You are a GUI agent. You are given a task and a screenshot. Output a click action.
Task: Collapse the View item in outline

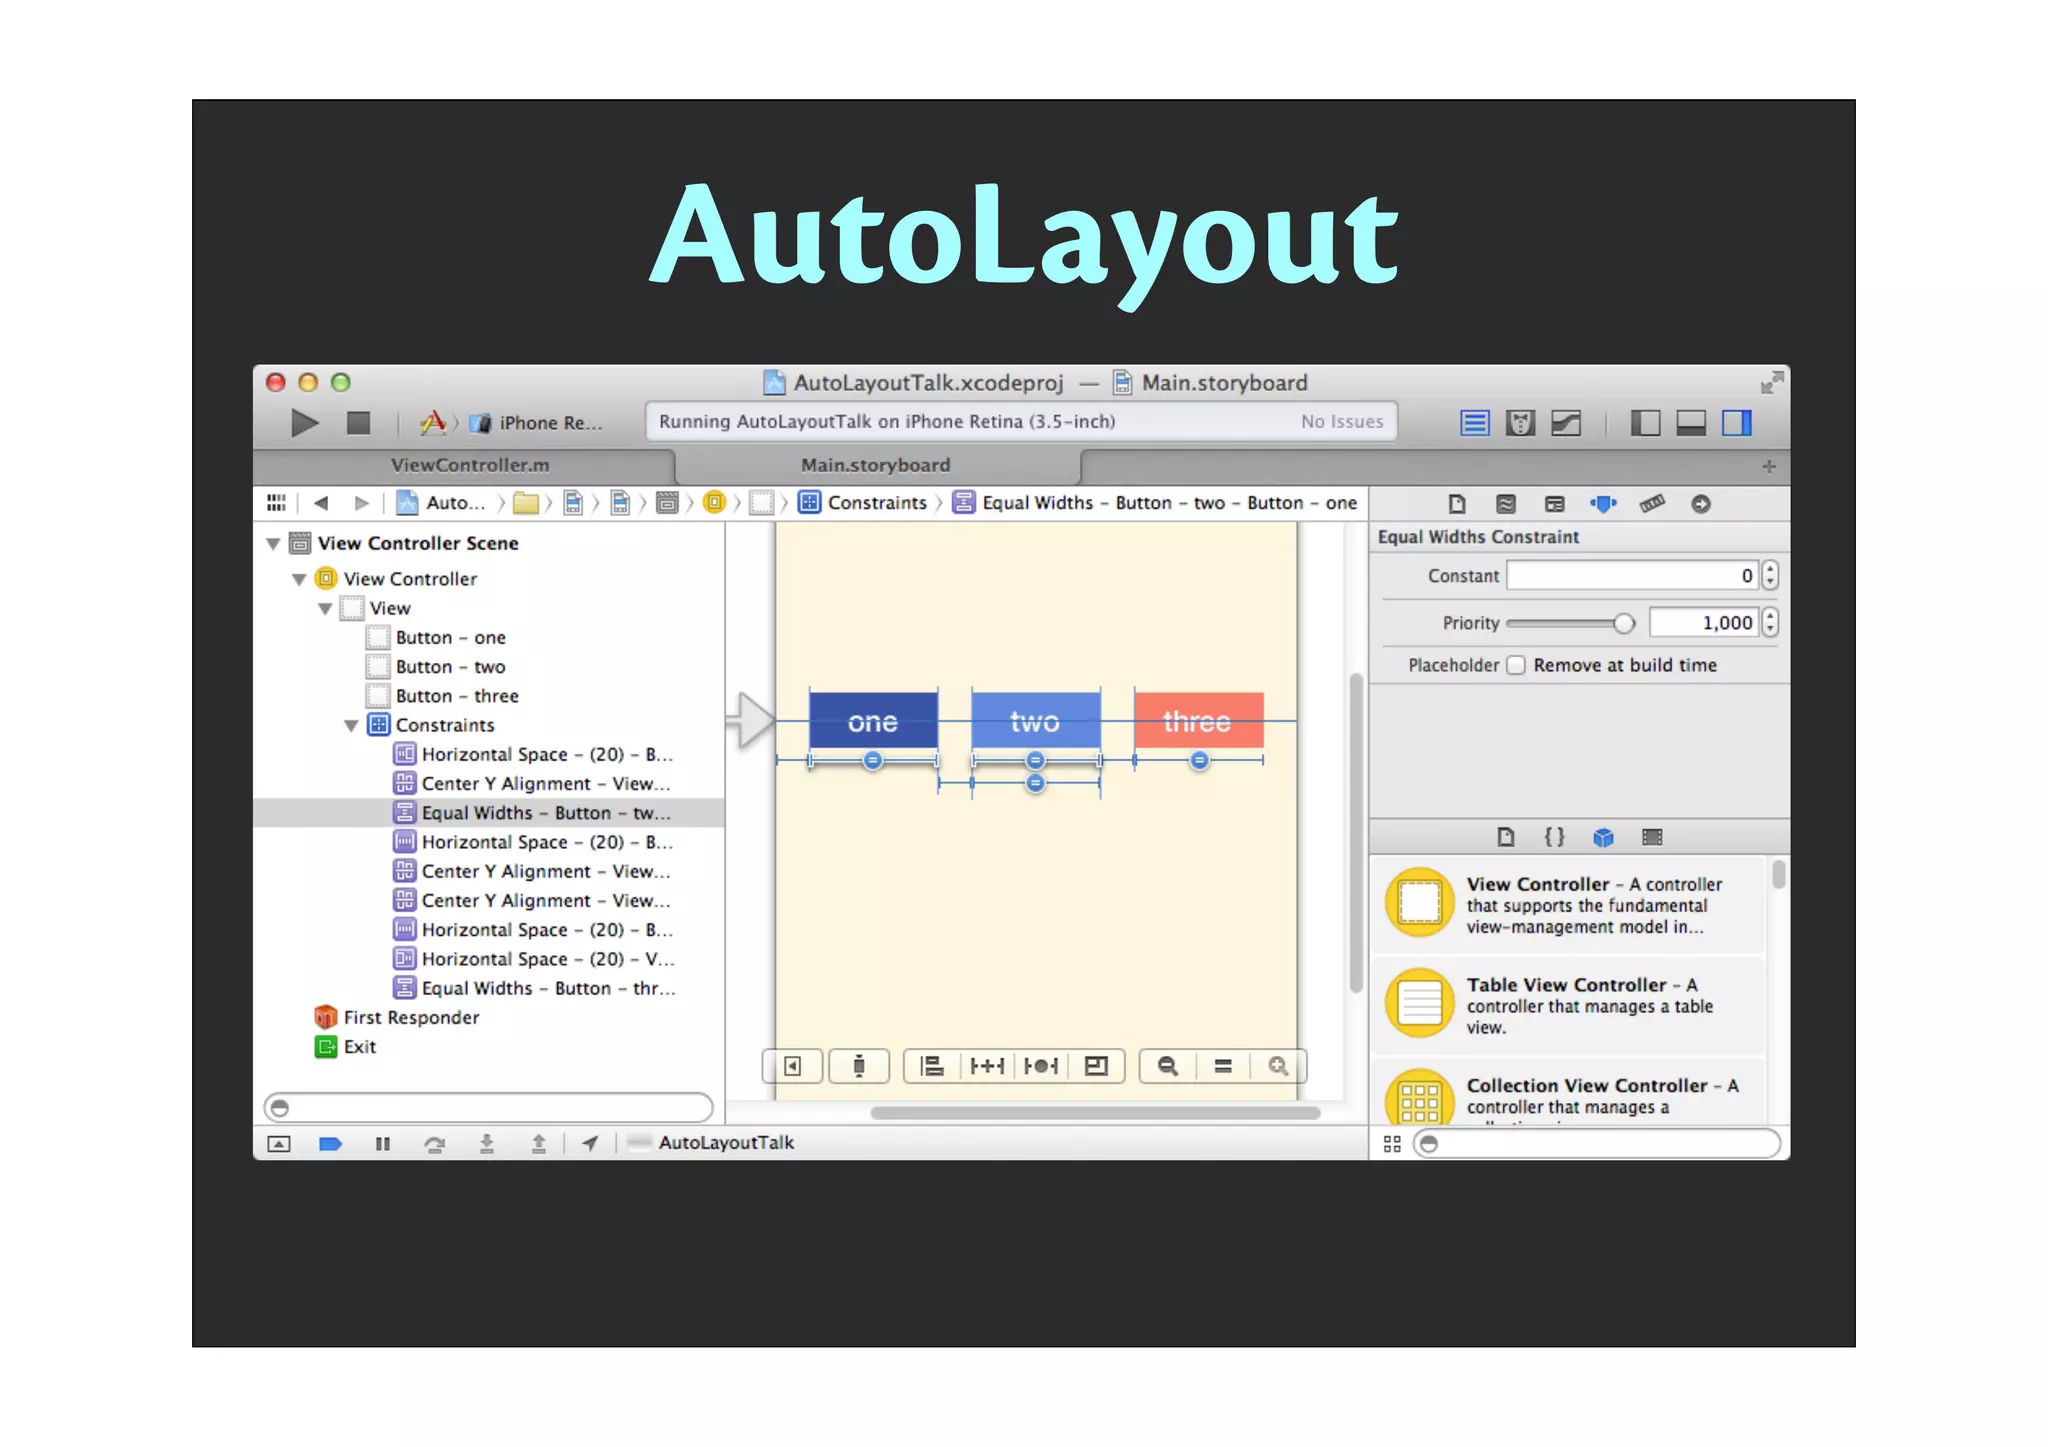pyautogui.click(x=325, y=609)
